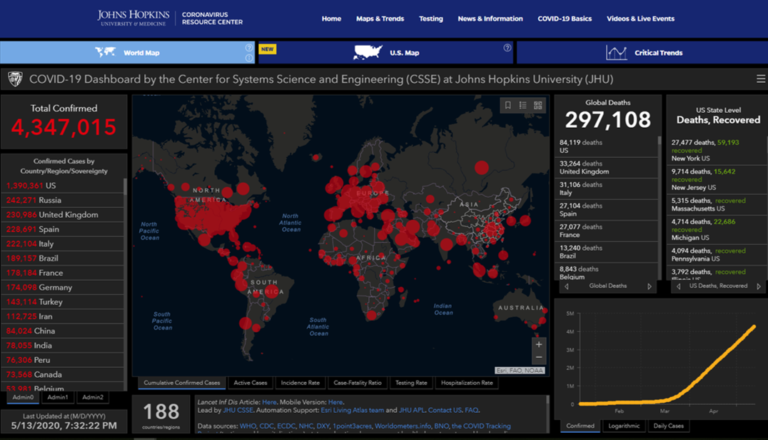Select Michigan US 4,714 deaths entry
Image resolution: width=768 pixels, height=440 pixels.
[717, 229]
